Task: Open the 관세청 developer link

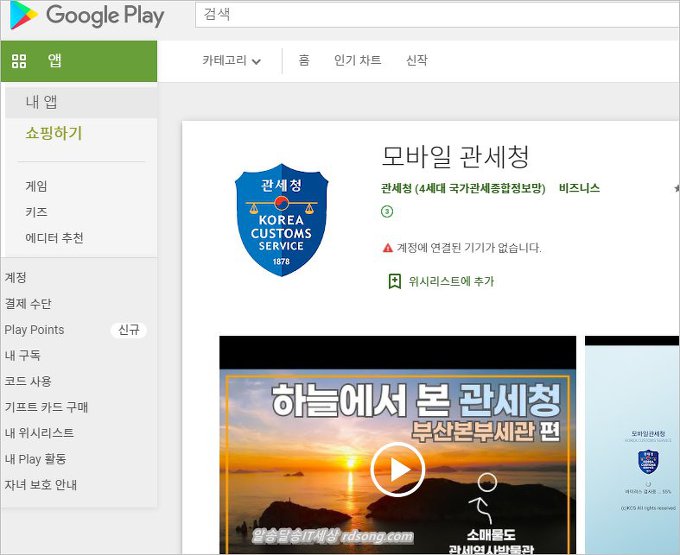Action: click(462, 188)
